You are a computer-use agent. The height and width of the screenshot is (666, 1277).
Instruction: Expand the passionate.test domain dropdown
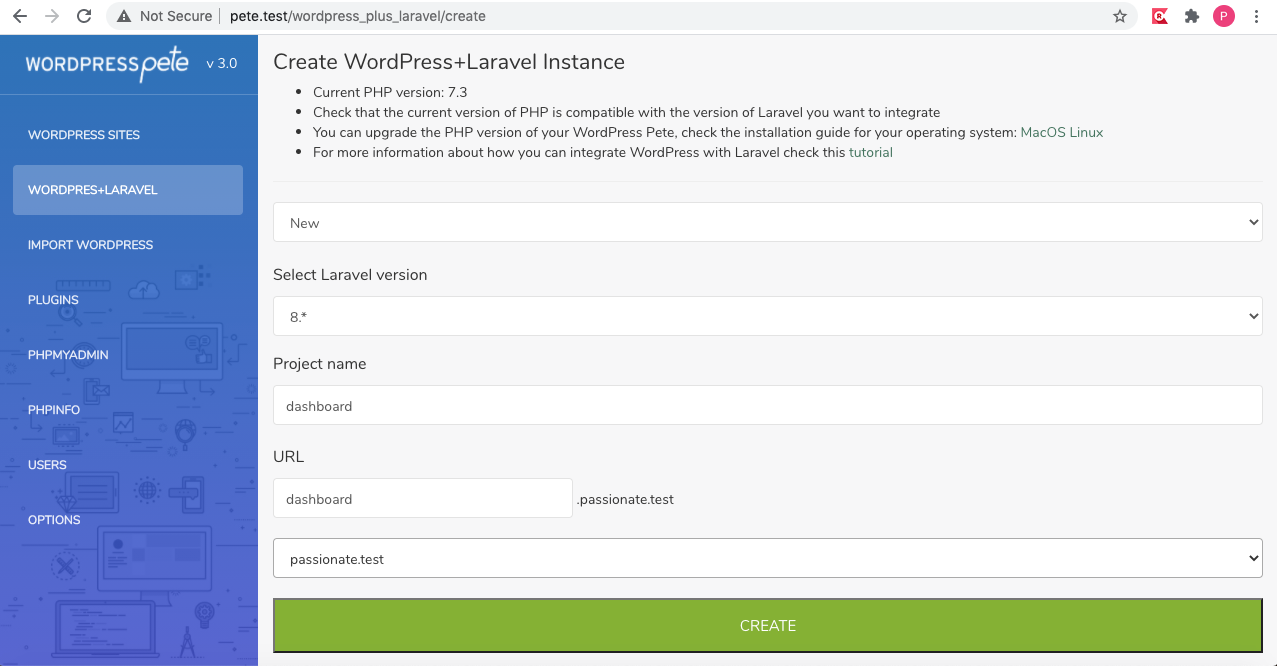pyautogui.click(x=768, y=559)
